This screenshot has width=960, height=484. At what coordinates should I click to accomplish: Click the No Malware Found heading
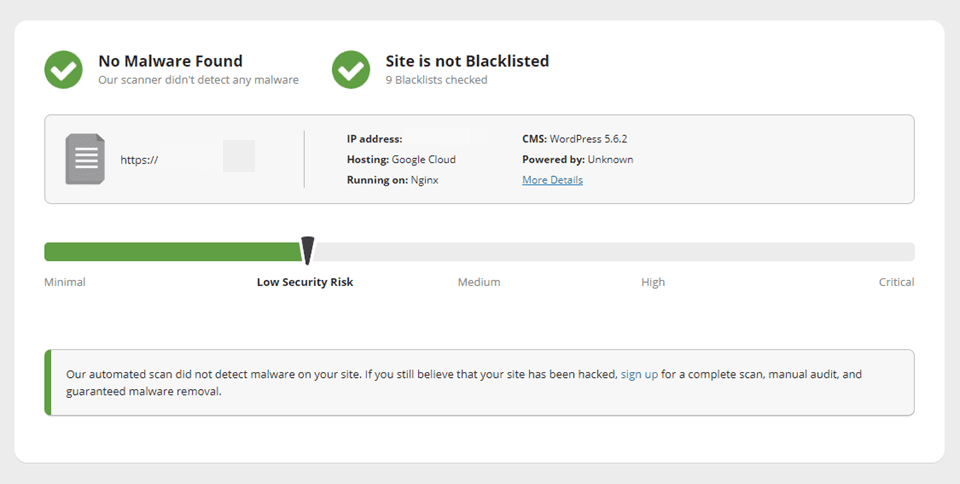click(x=170, y=61)
